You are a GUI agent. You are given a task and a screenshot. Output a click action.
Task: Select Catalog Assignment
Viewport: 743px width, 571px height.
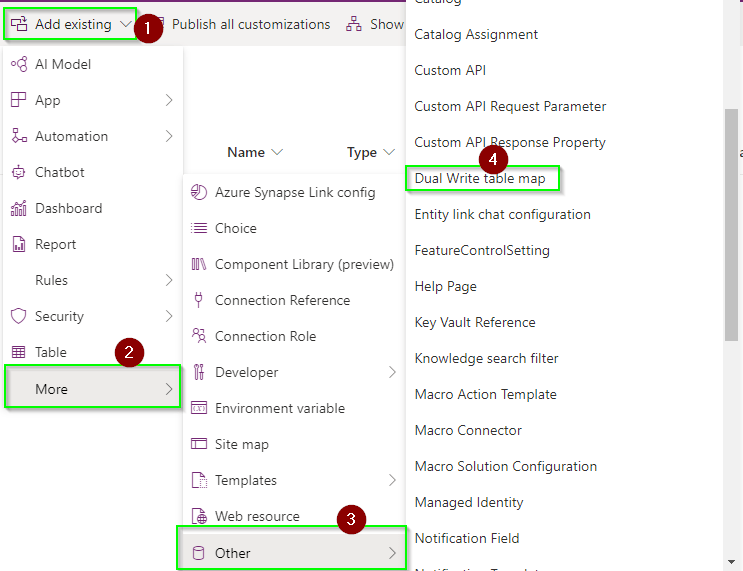coord(476,35)
